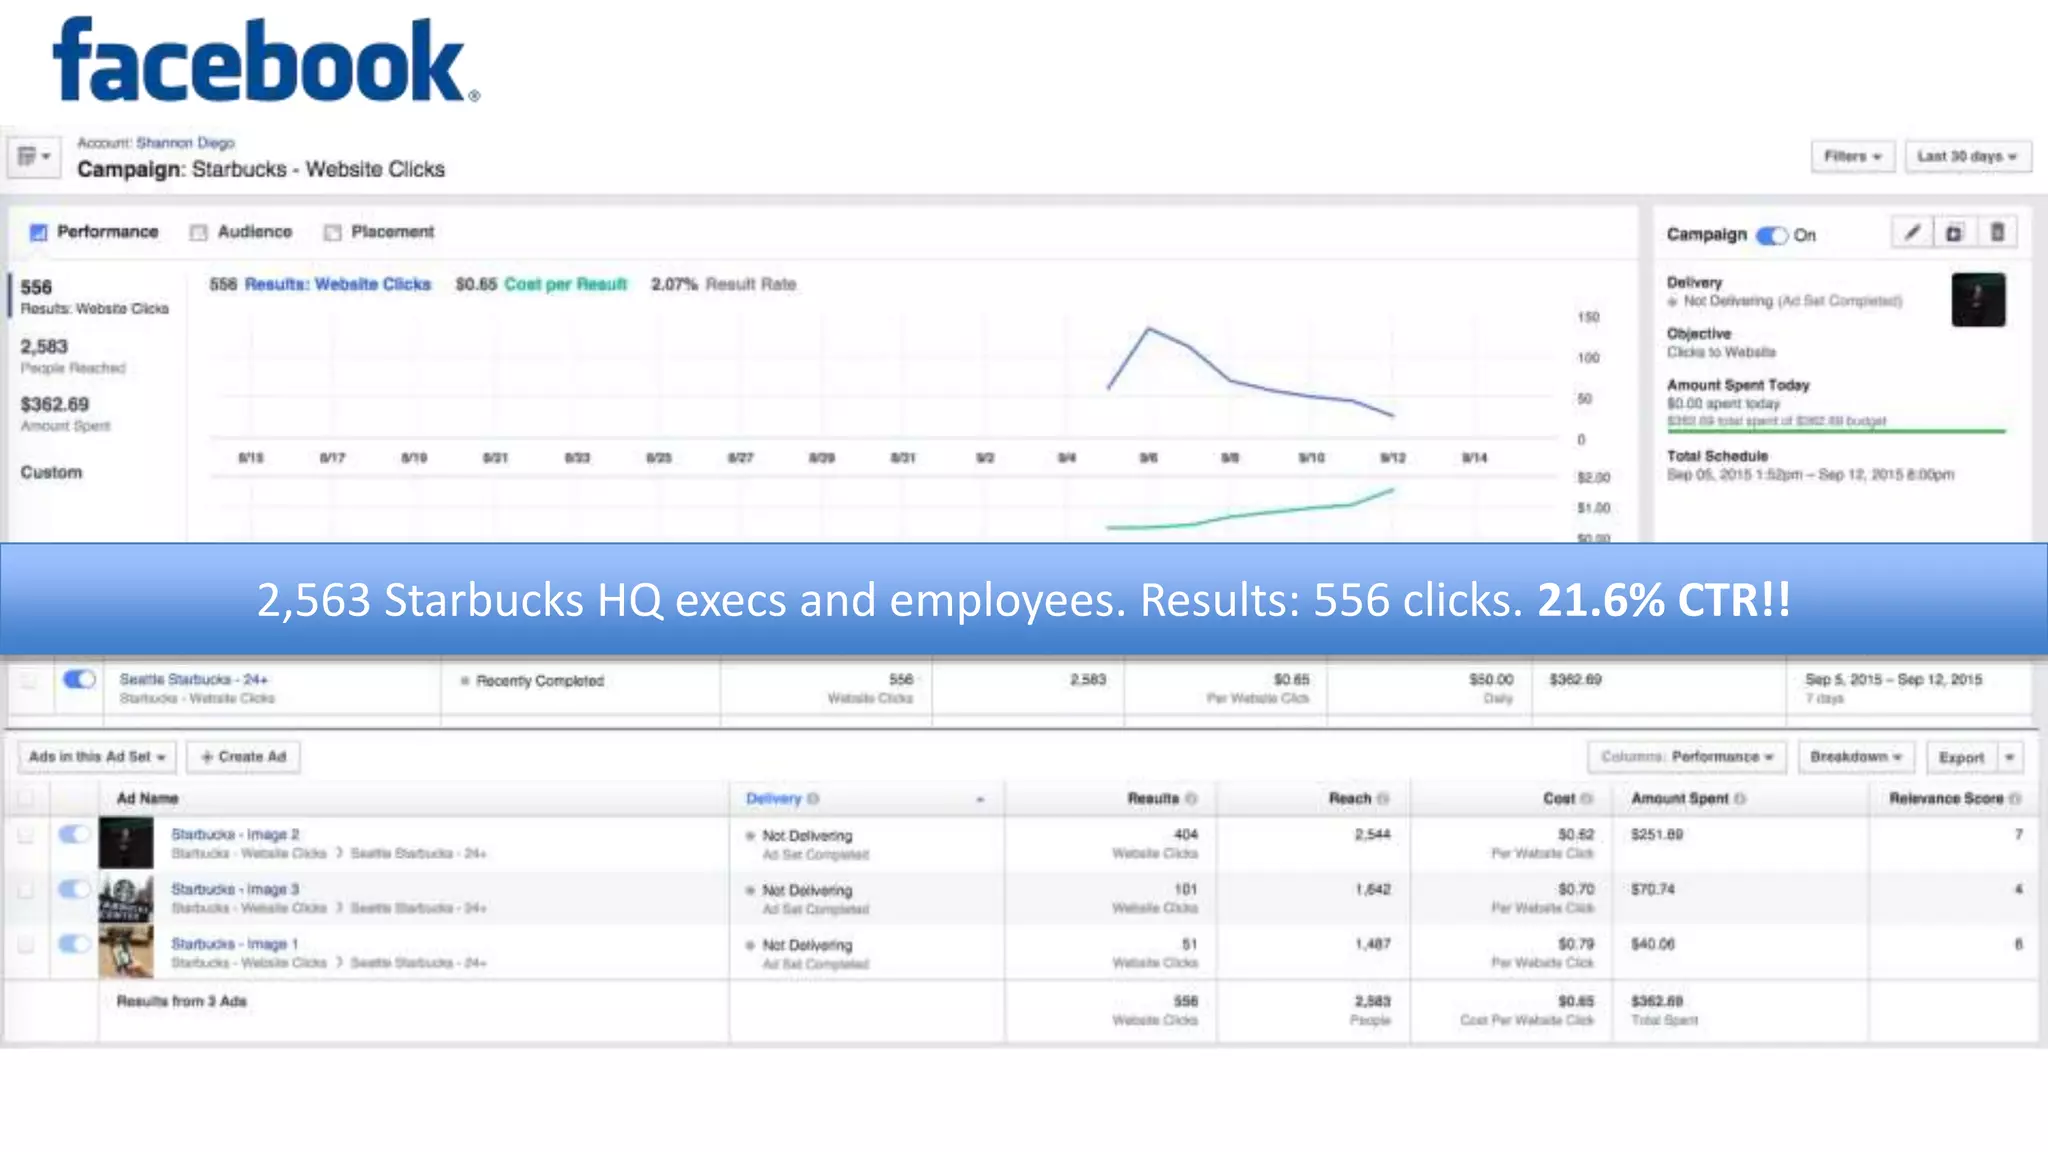Image resolution: width=2048 pixels, height=1152 pixels.
Task: Check the Seattle Starbucks ad set checkbox
Action: pyautogui.click(x=28, y=680)
